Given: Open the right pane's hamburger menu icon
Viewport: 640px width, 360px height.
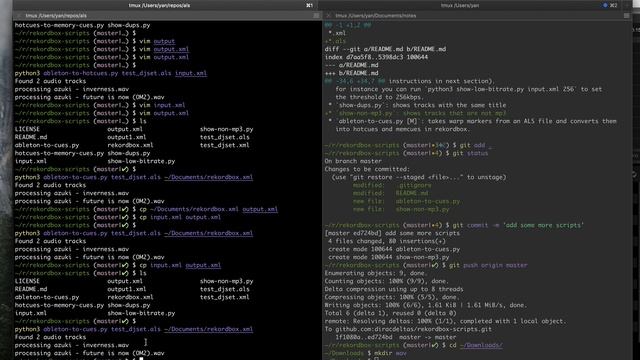Looking at the screenshot, I should click(627, 16).
